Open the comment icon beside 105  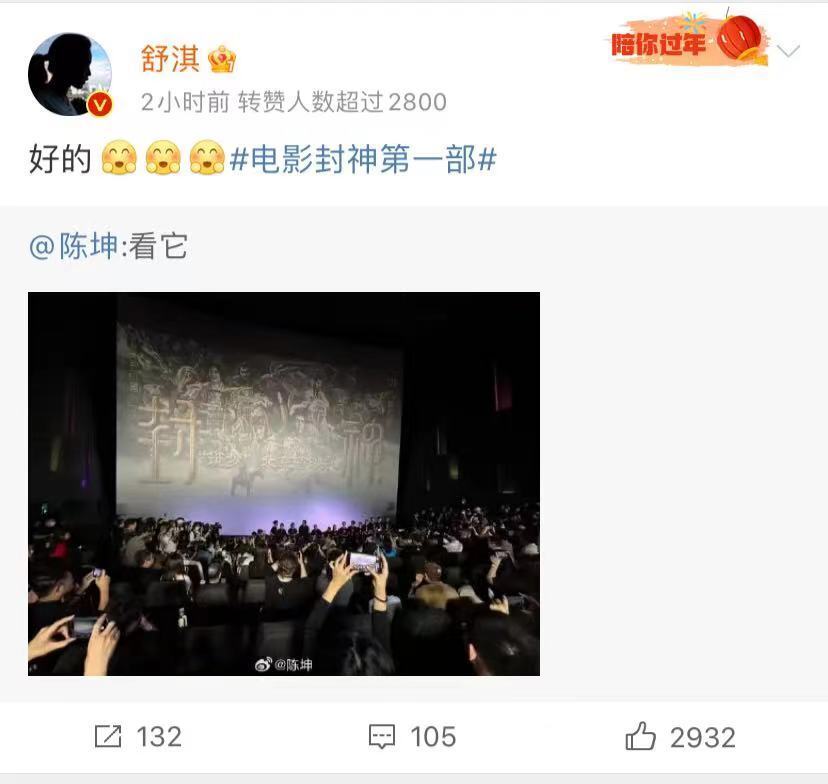(382, 736)
